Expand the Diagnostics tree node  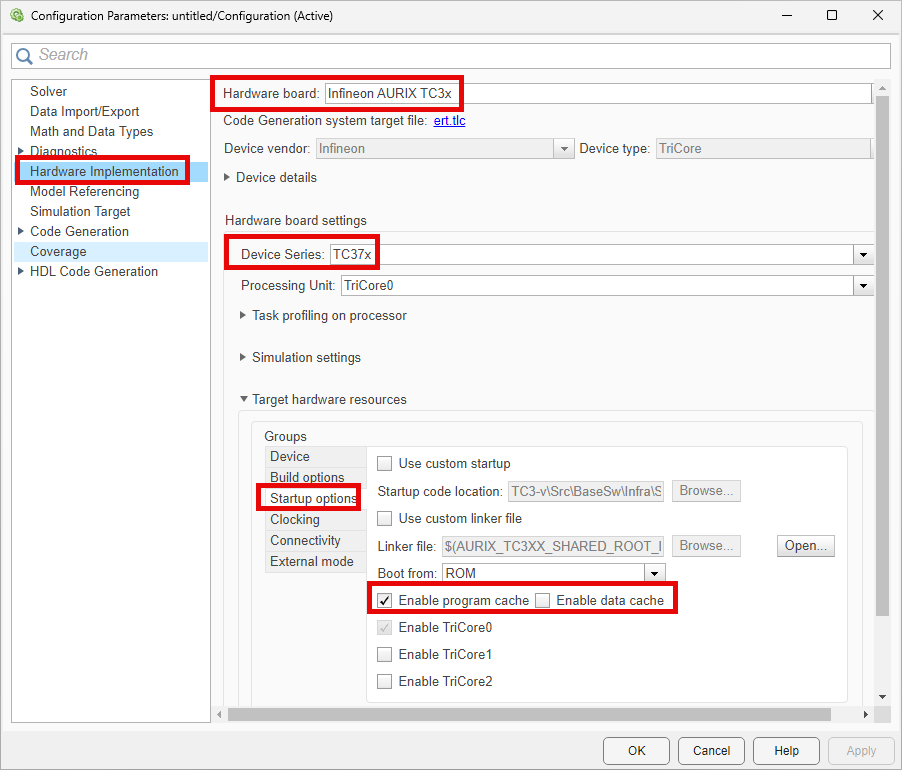pyautogui.click(x=20, y=151)
